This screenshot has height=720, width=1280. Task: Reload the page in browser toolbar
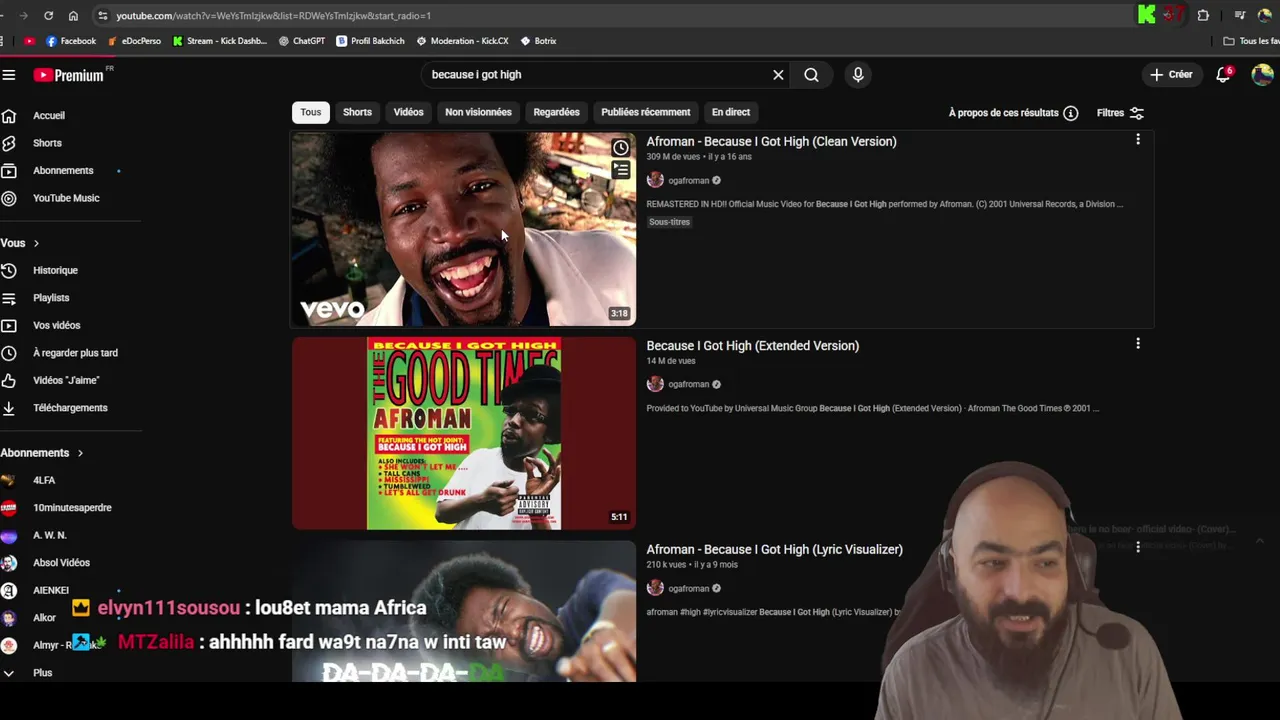48,15
